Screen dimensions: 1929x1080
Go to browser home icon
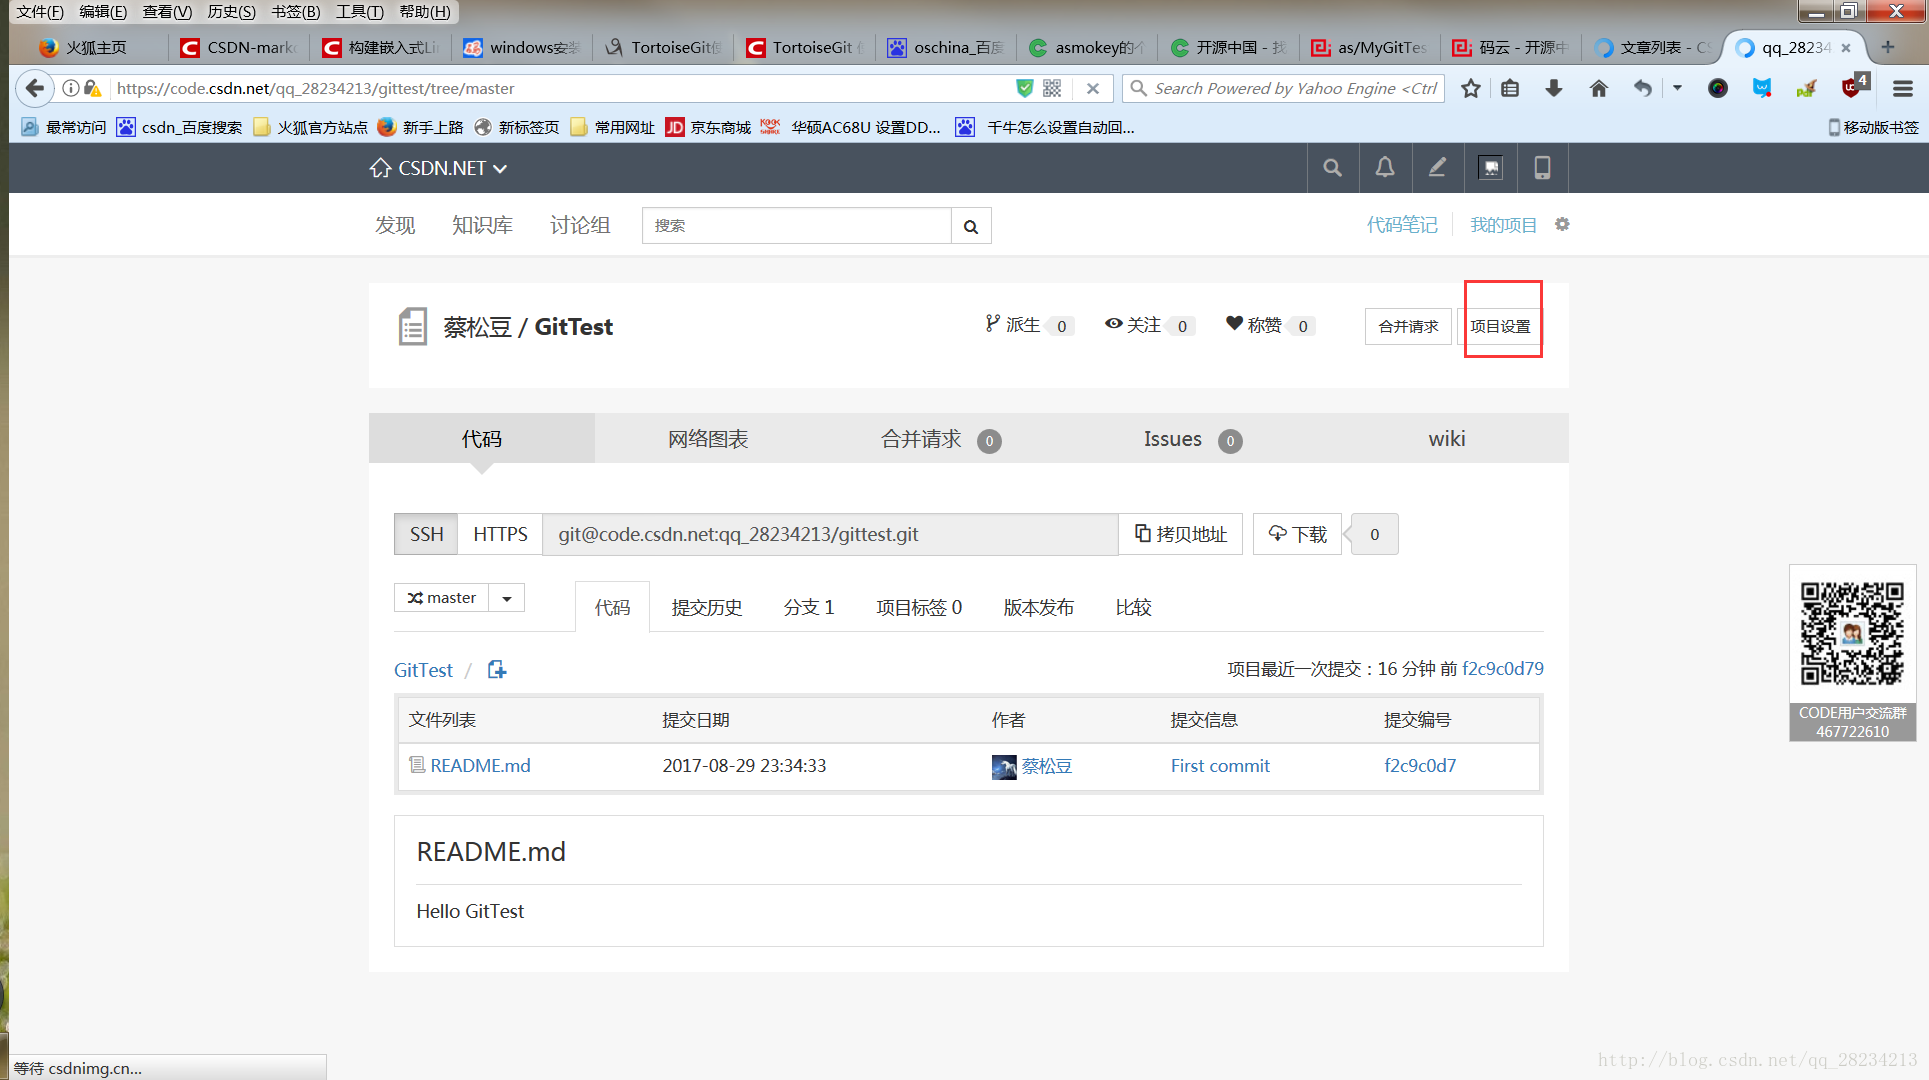tap(1598, 88)
